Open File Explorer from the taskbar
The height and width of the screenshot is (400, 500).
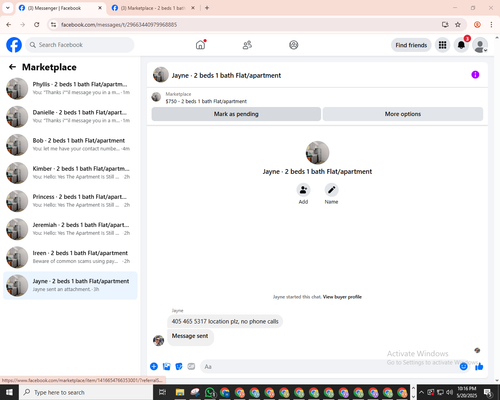(180, 392)
